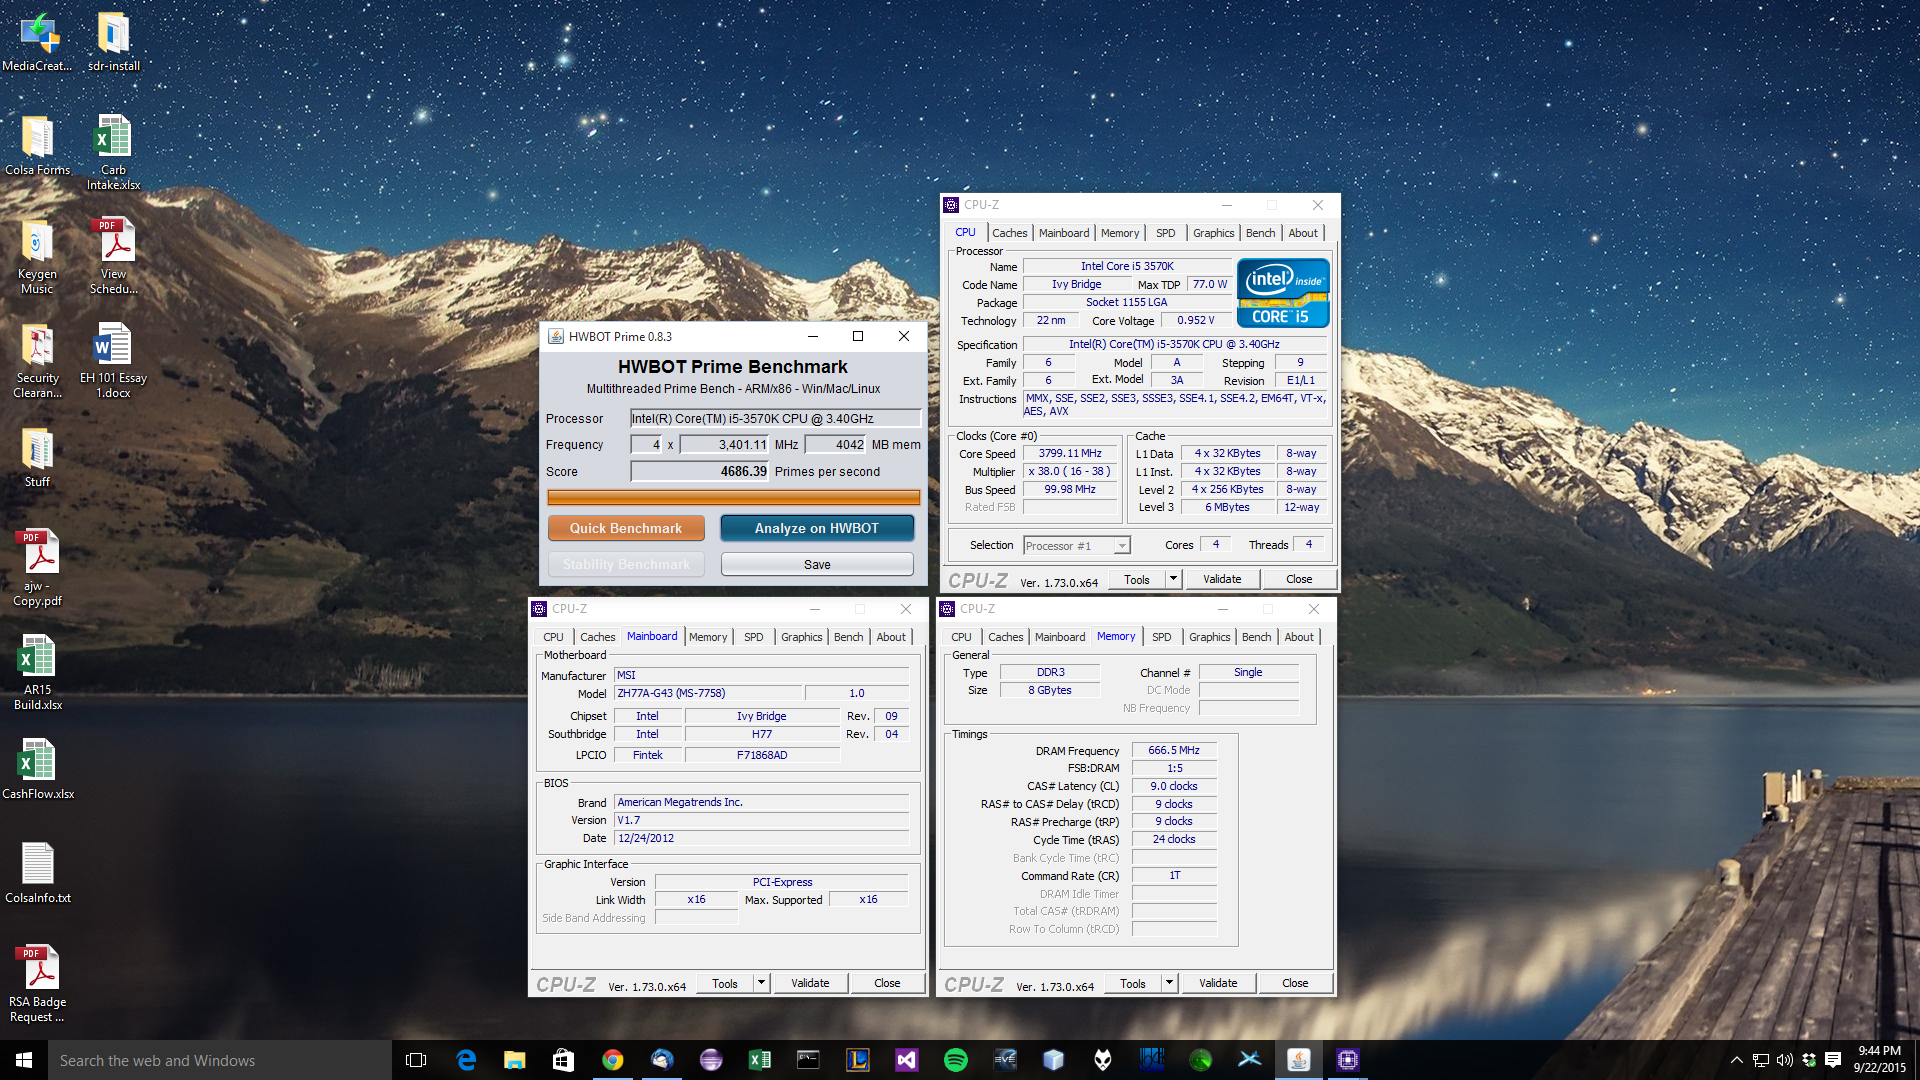Click HWBOT frequency field 3,401.11

[725, 444]
